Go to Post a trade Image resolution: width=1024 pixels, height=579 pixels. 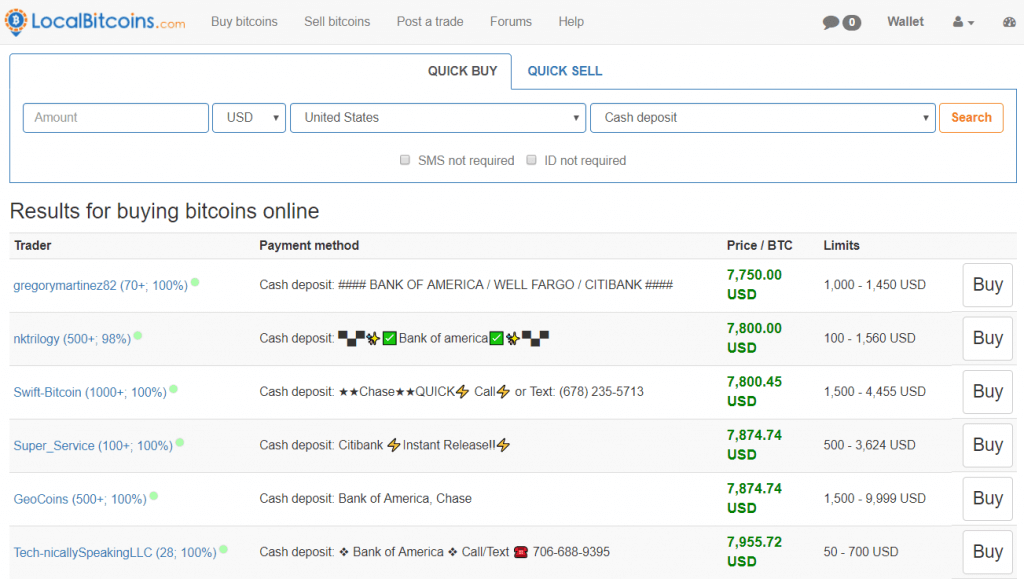[430, 22]
